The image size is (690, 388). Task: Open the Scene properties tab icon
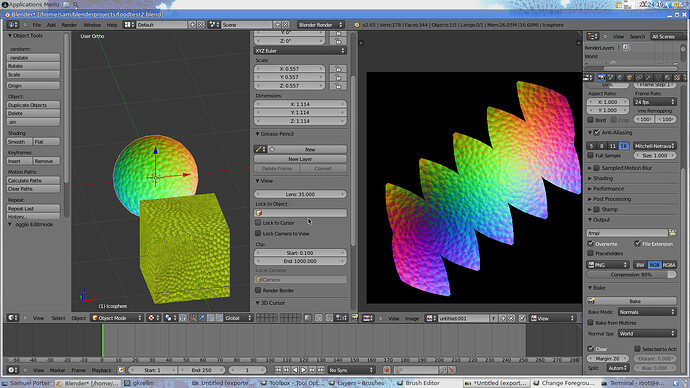pyautogui.click(x=611, y=77)
